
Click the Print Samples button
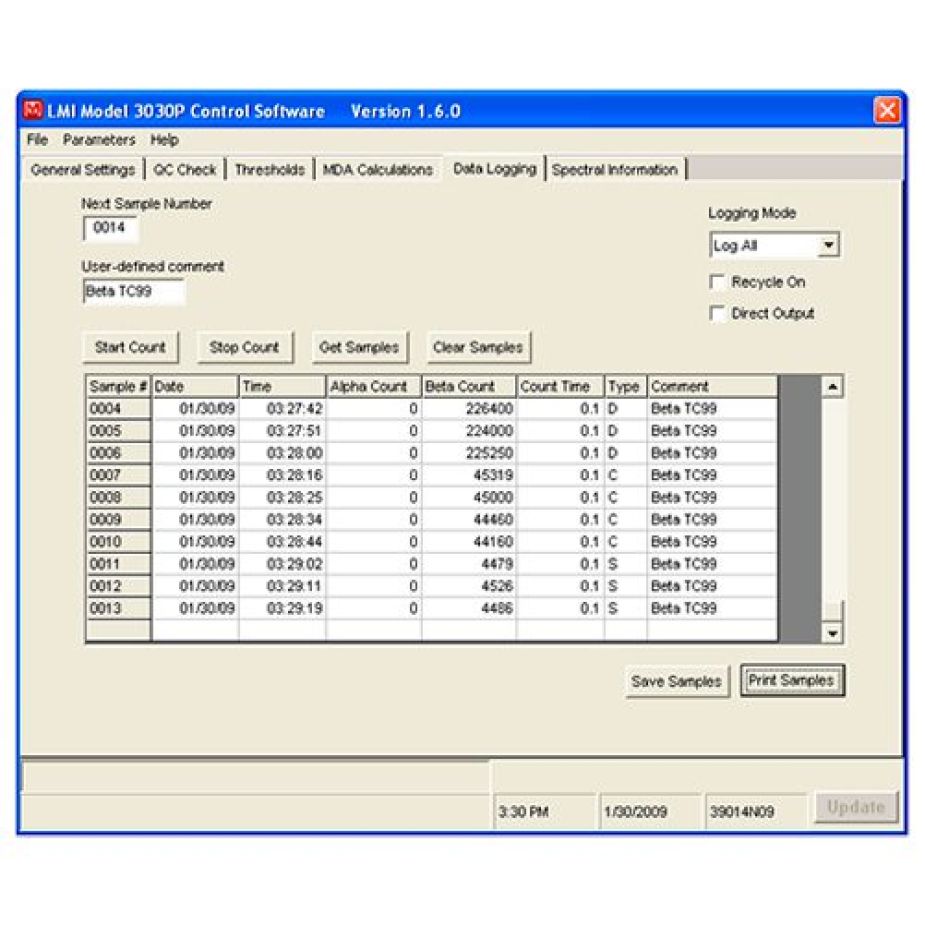pos(792,681)
